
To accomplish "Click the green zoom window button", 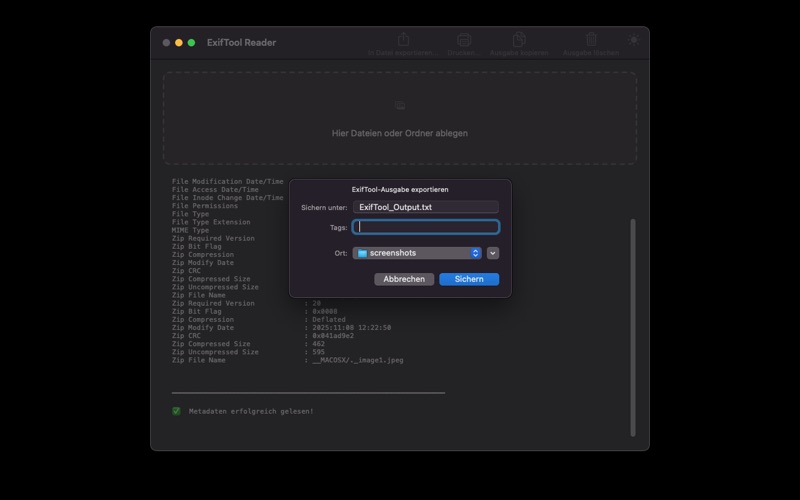I will pos(191,43).
